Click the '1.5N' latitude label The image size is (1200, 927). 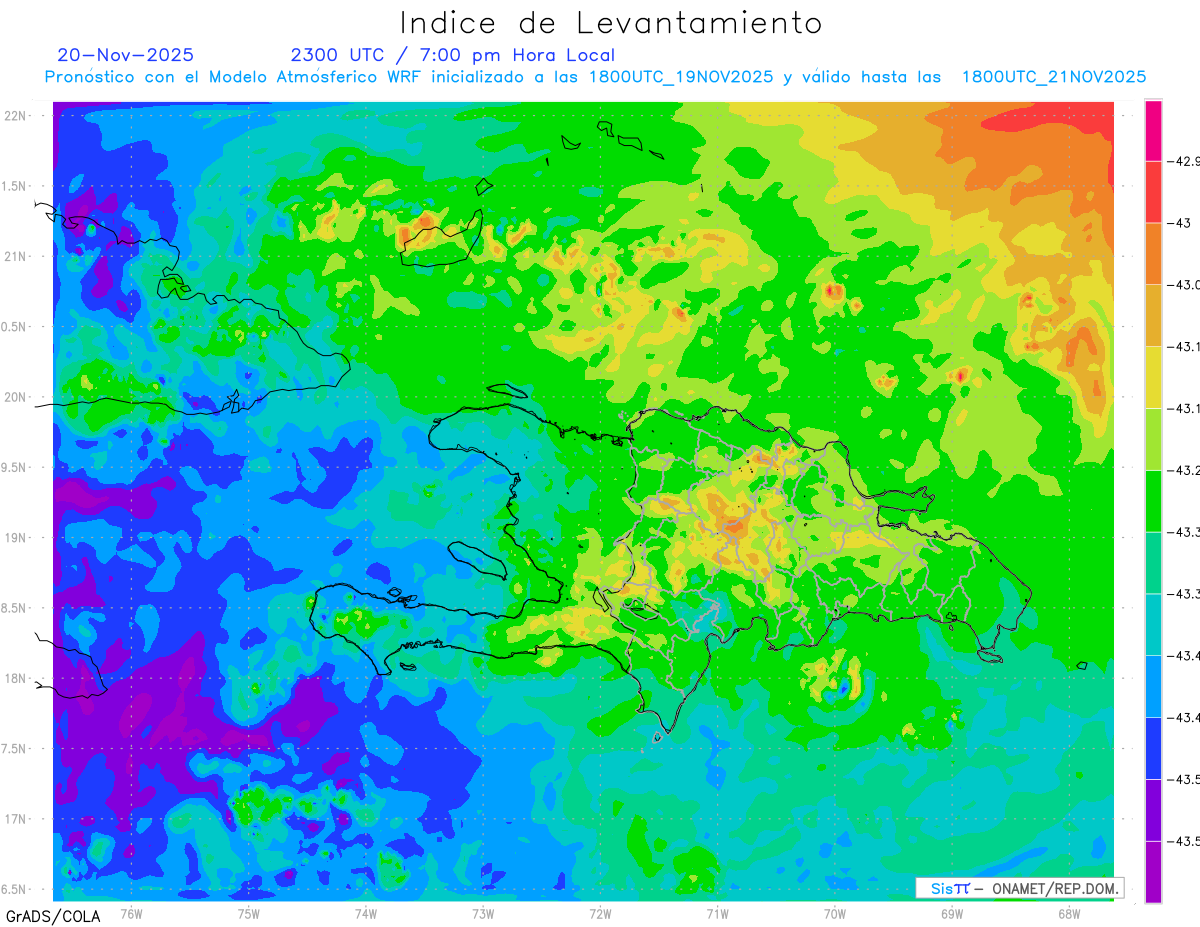tap(15, 186)
